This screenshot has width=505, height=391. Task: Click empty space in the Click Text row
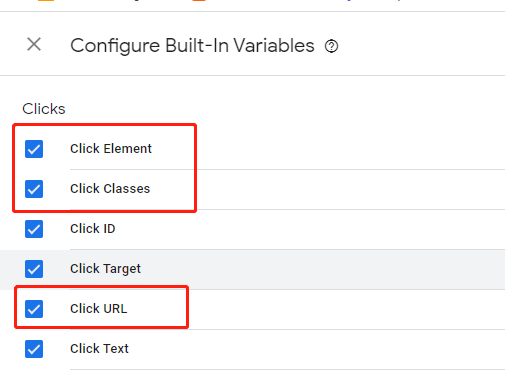click(x=317, y=349)
